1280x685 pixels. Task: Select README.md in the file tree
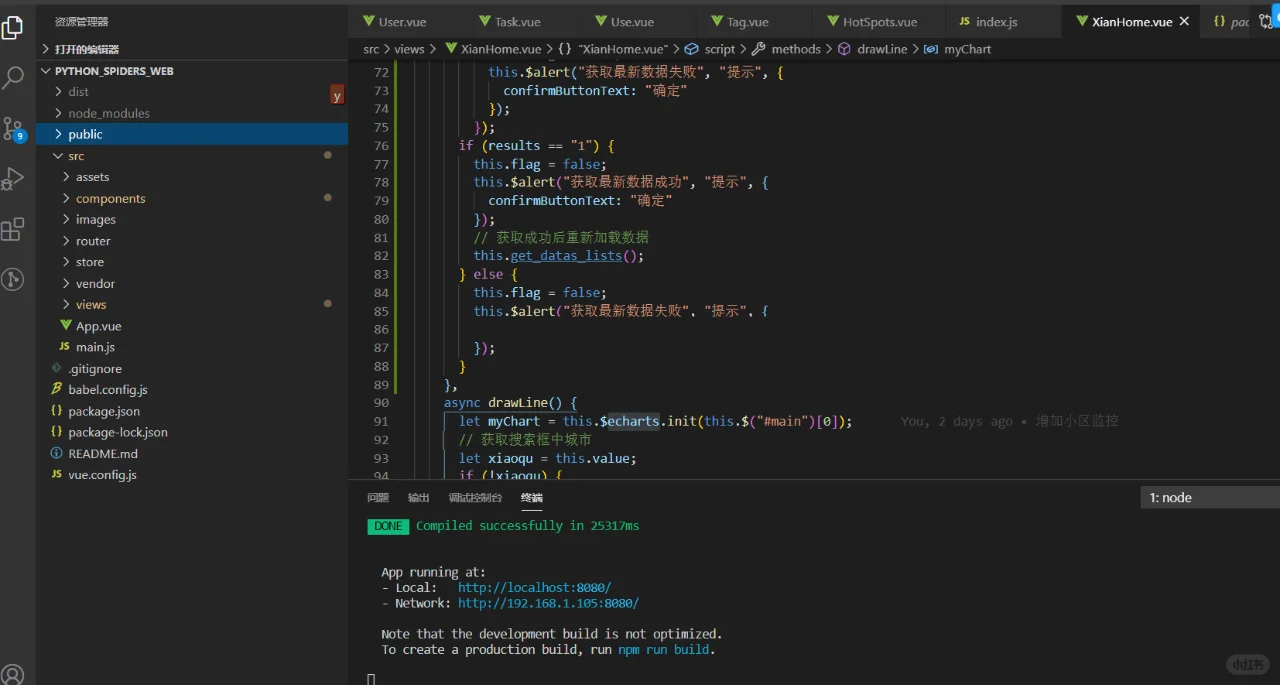[100, 453]
